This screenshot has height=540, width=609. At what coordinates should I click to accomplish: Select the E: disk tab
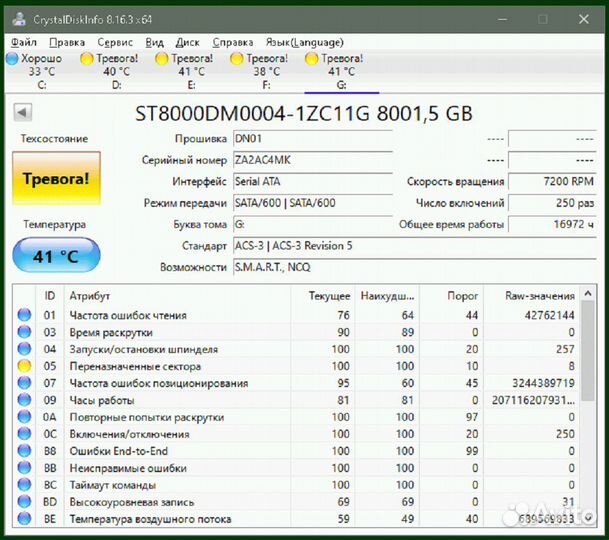190,71
